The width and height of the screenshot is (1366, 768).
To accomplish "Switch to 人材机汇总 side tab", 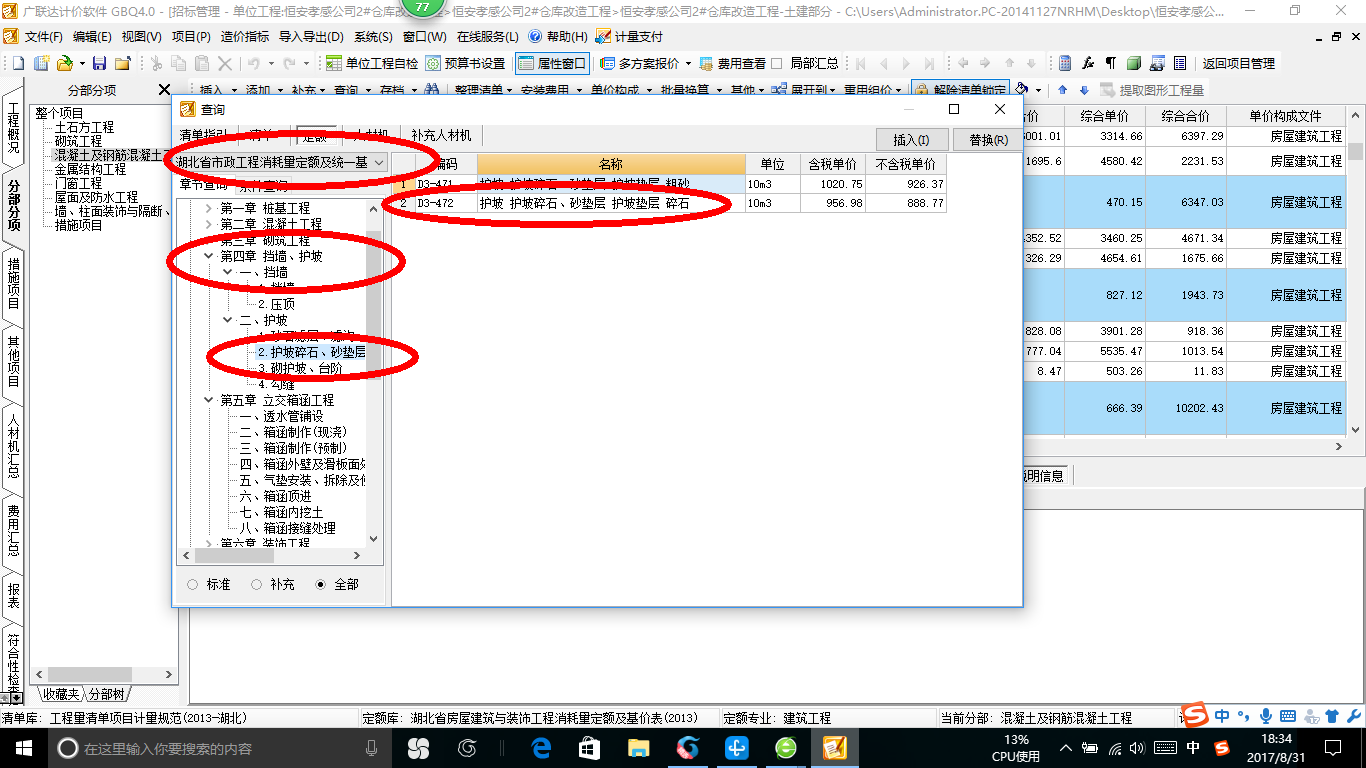I will 14,446.
